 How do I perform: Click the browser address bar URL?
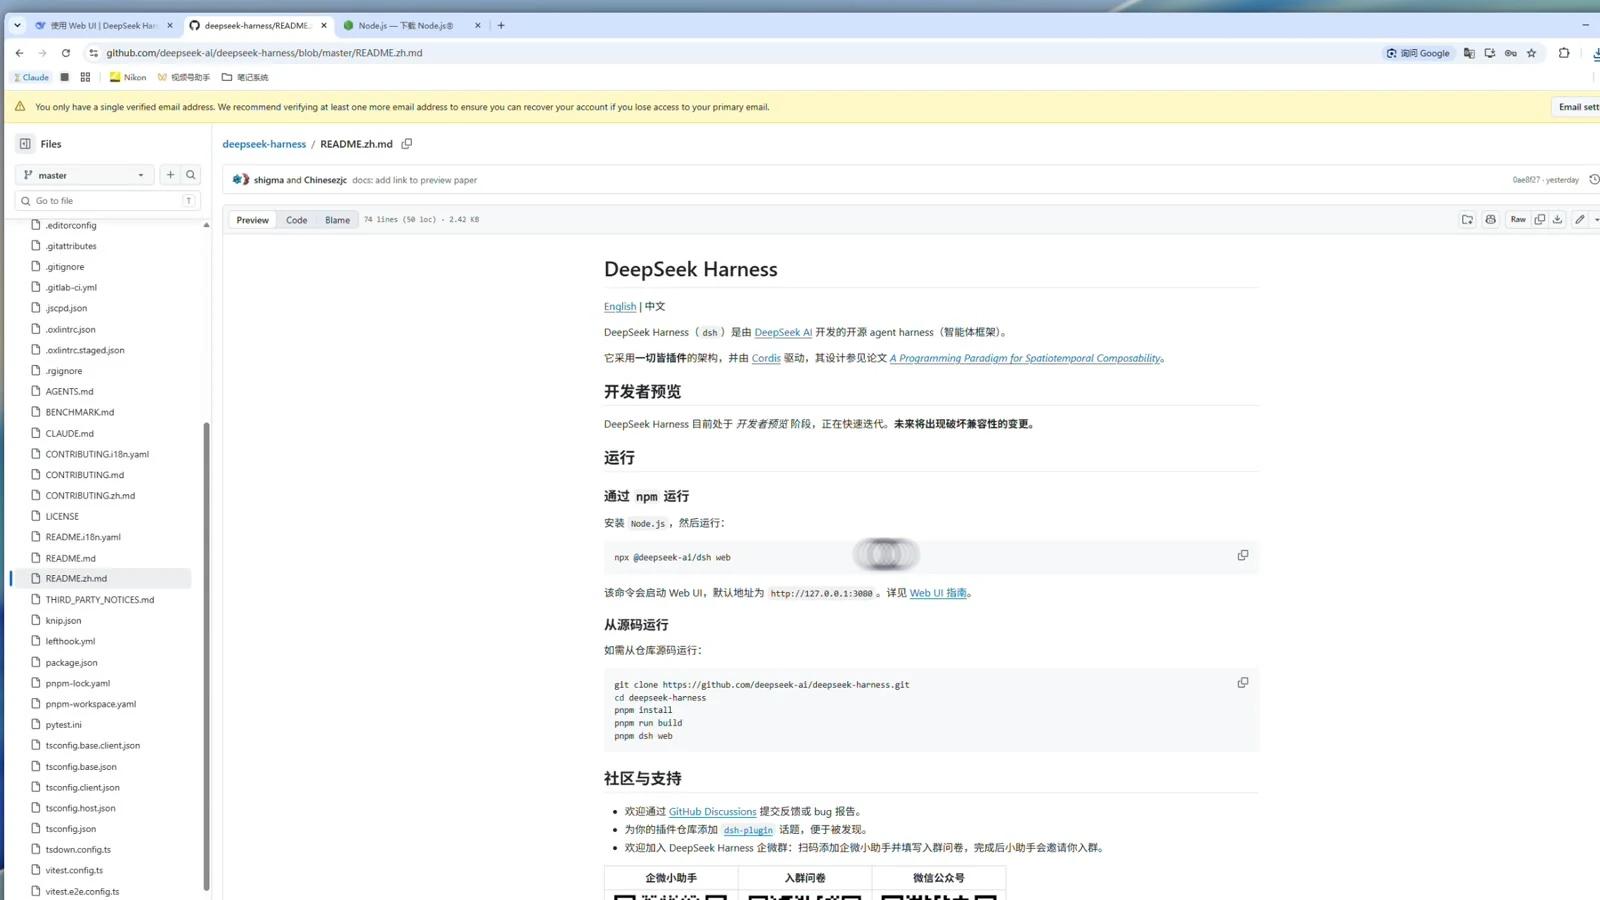tap(264, 53)
